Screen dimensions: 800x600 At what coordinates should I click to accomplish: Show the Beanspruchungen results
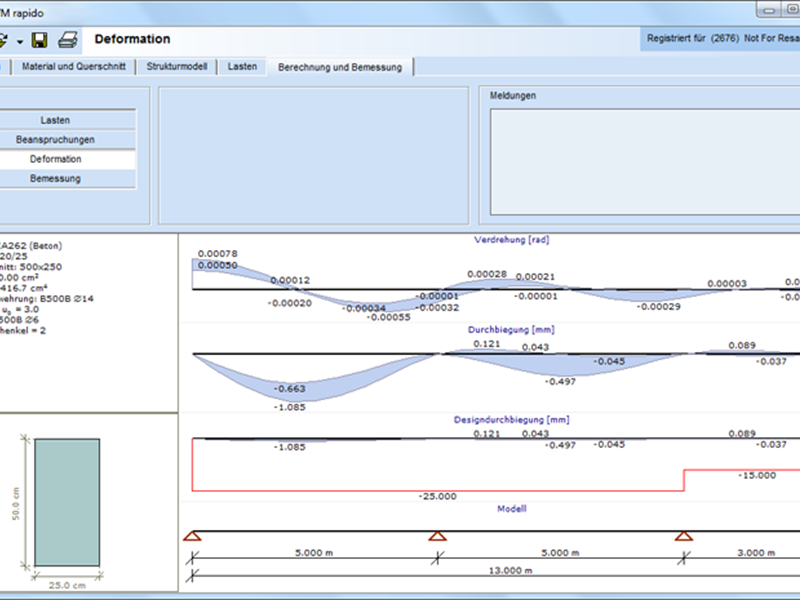pyautogui.click(x=55, y=140)
